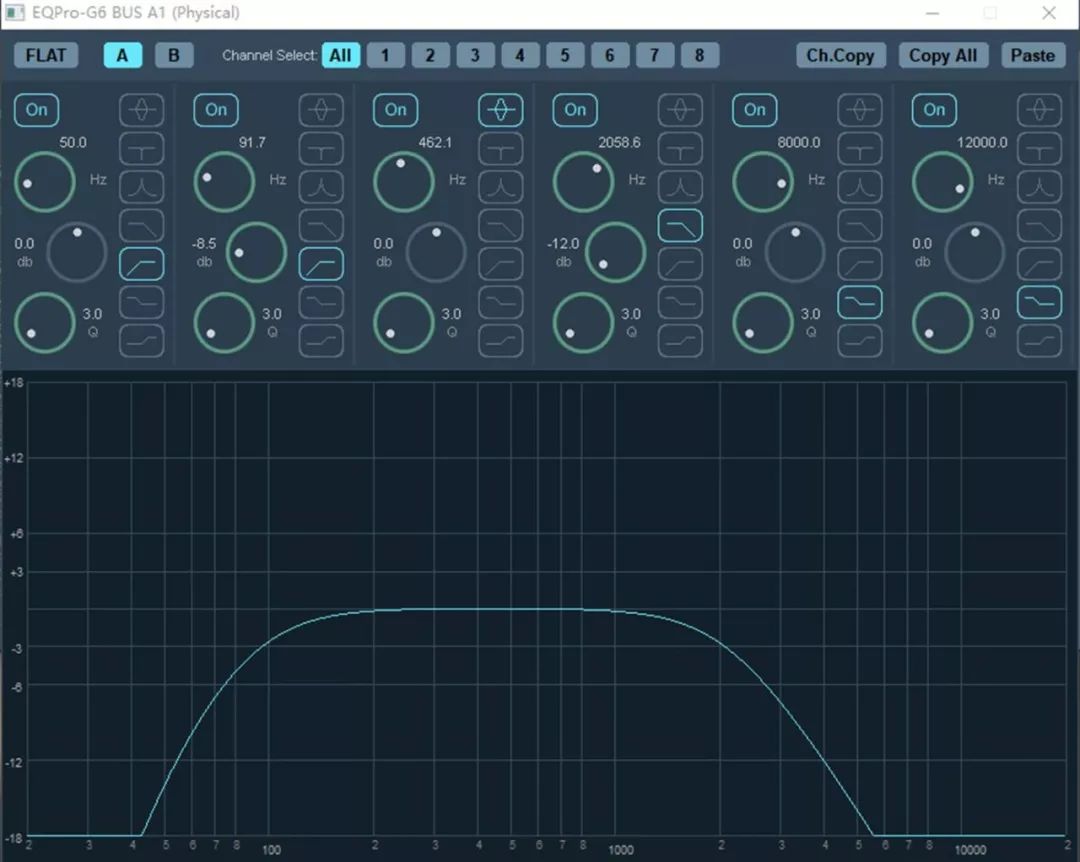The height and width of the screenshot is (862, 1080).
Task: Select channel 3 in Channel Select
Action: [x=475, y=55]
